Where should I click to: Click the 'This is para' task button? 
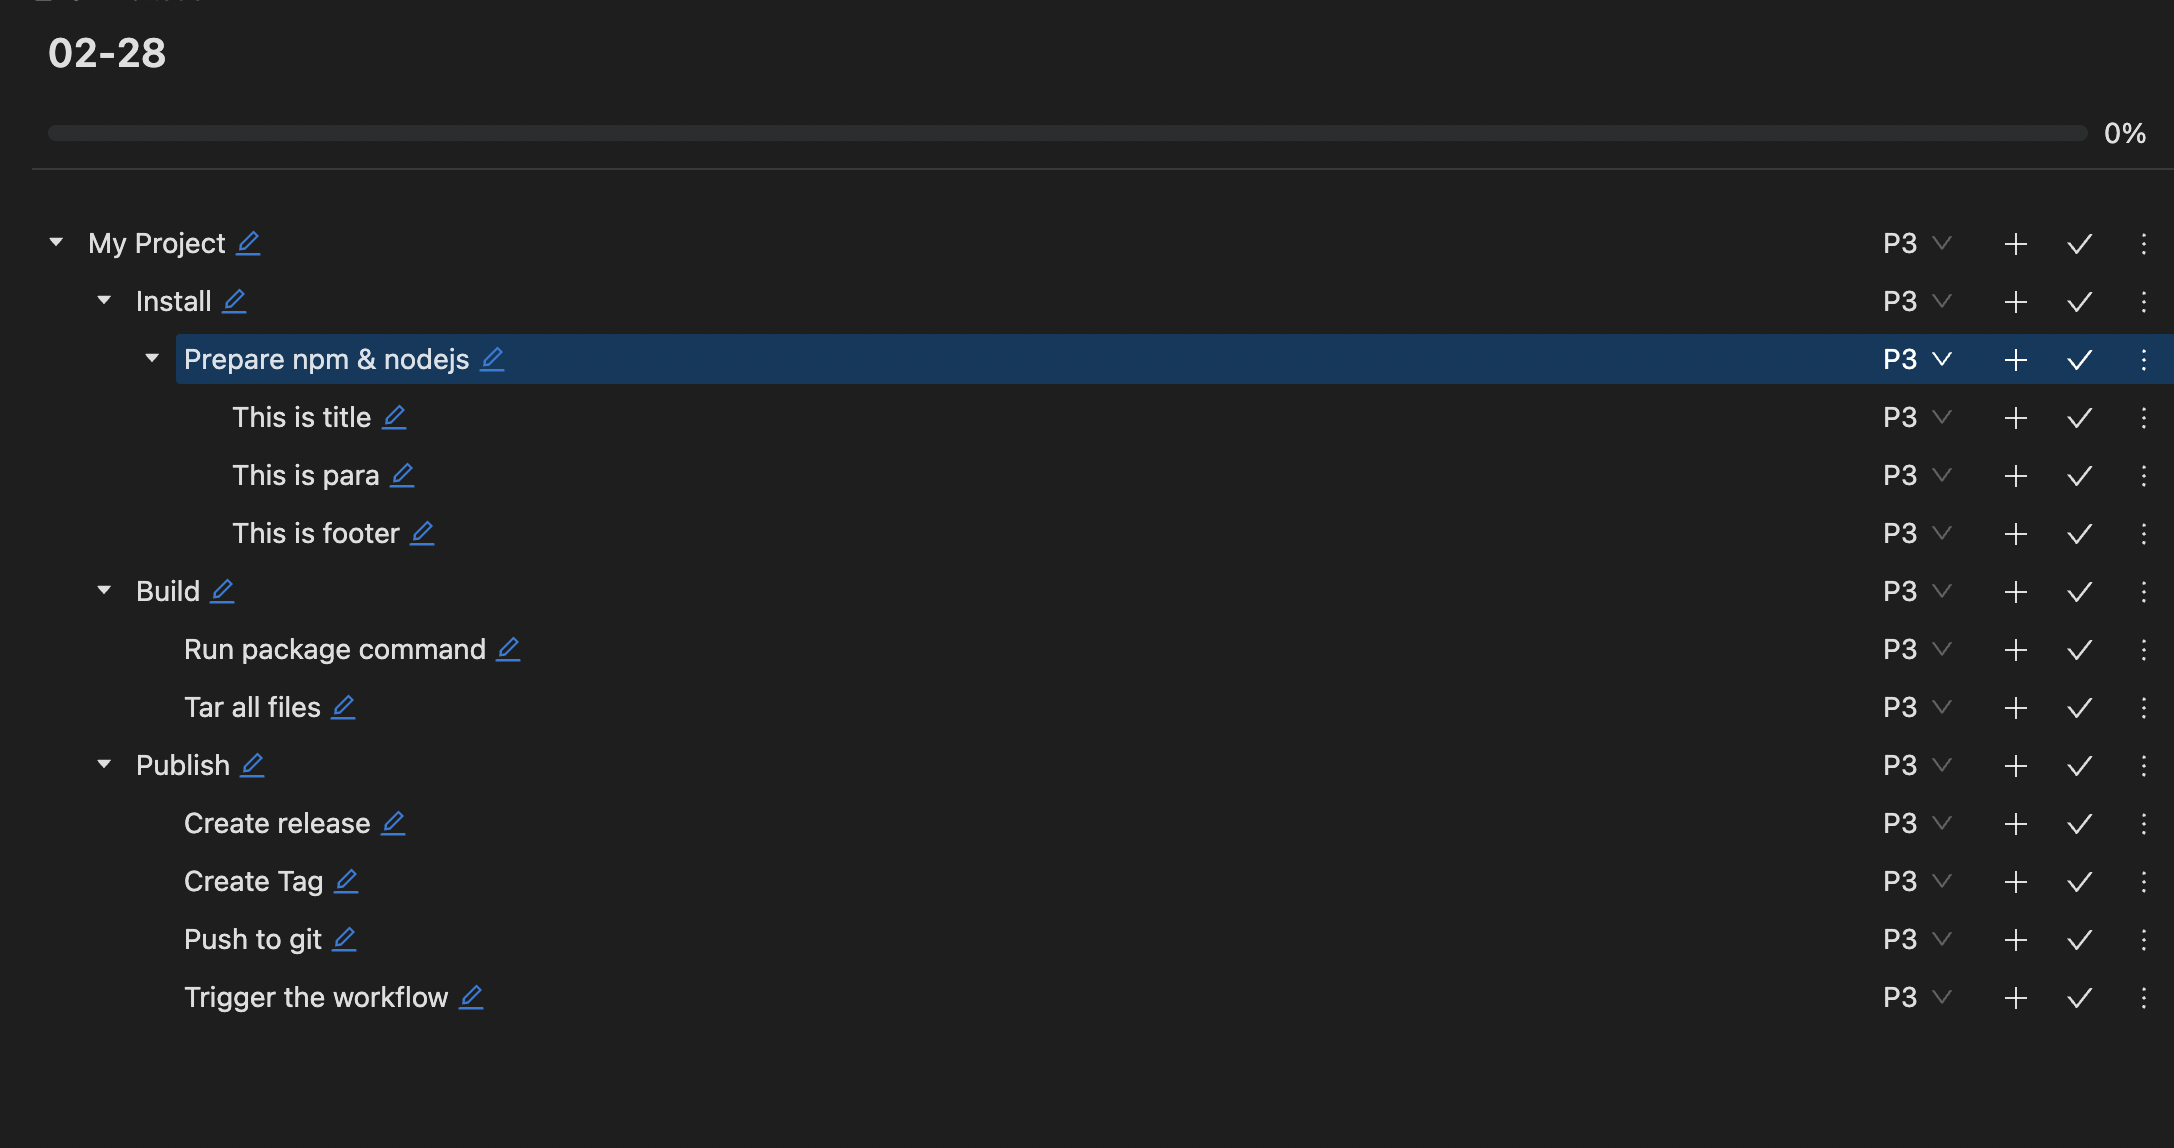click(x=305, y=473)
